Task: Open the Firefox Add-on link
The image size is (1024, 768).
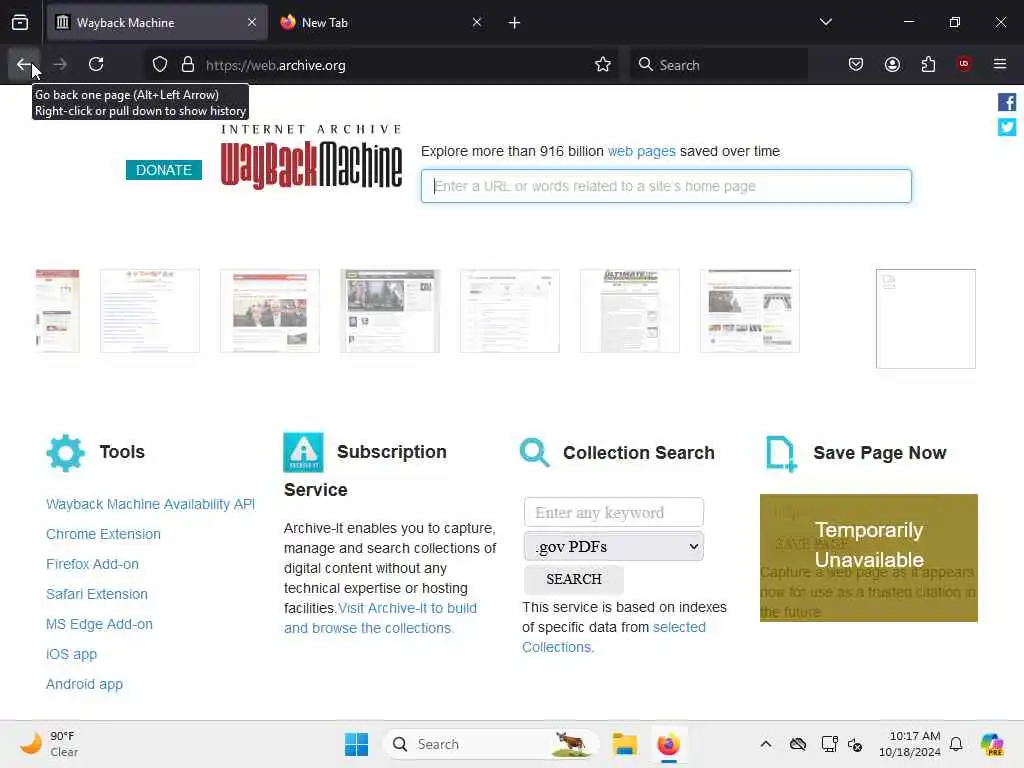Action: [92, 564]
